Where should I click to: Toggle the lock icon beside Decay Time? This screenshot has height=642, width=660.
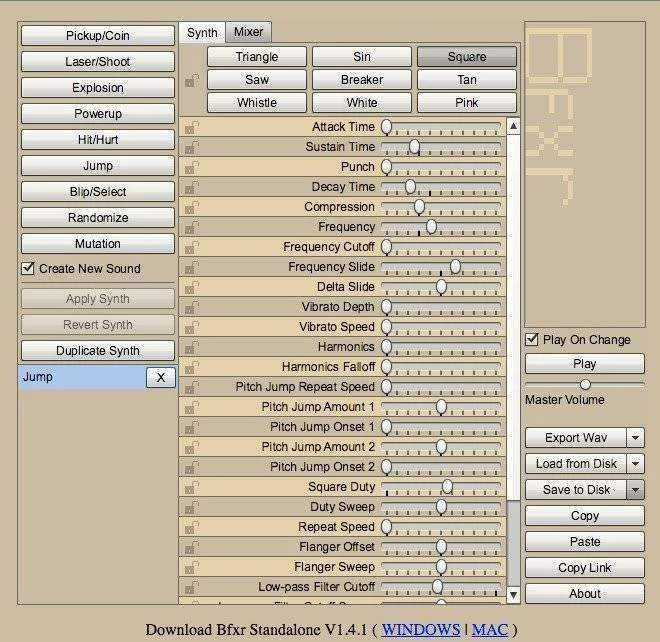pos(192,187)
